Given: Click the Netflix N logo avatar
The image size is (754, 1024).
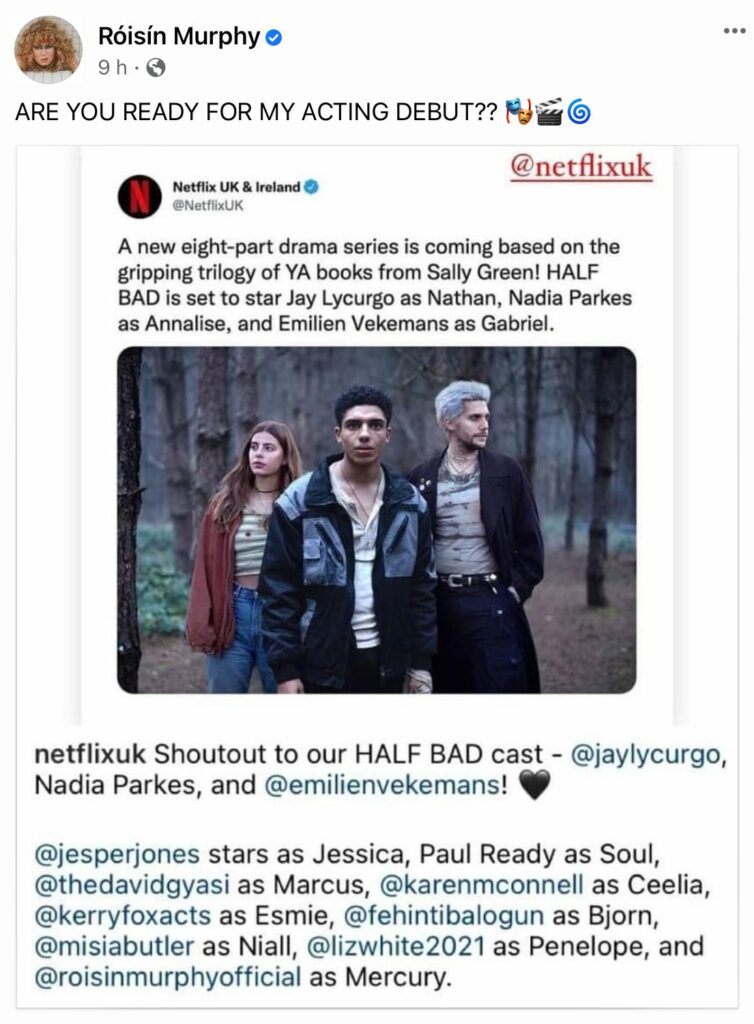Looking at the screenshot, I should point(139,196).
